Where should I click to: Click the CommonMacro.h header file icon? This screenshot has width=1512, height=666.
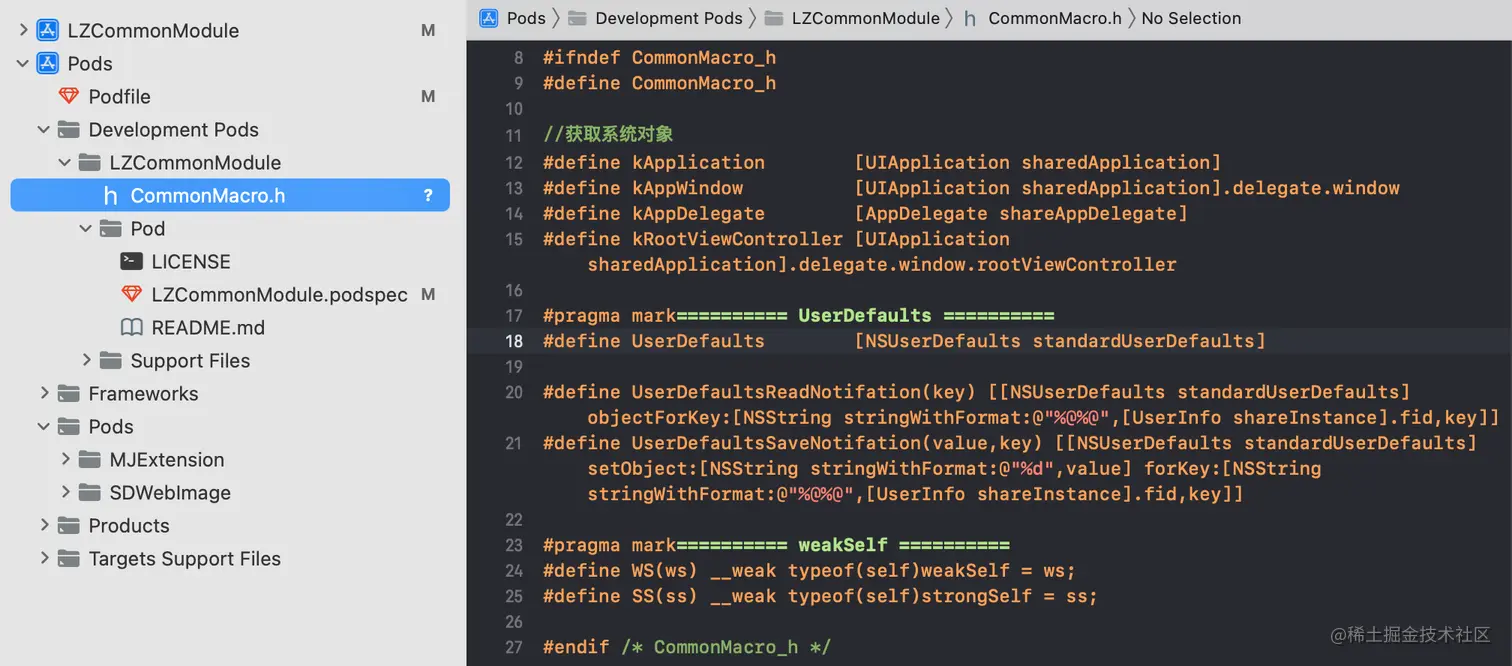110,195
